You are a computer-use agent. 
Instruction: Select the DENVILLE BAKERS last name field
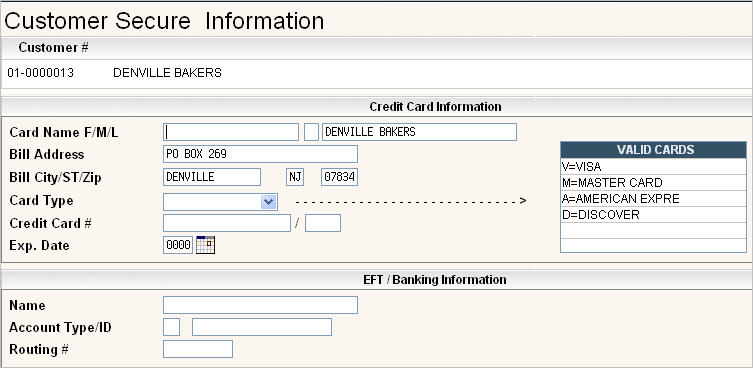click(x=419, y=132)
